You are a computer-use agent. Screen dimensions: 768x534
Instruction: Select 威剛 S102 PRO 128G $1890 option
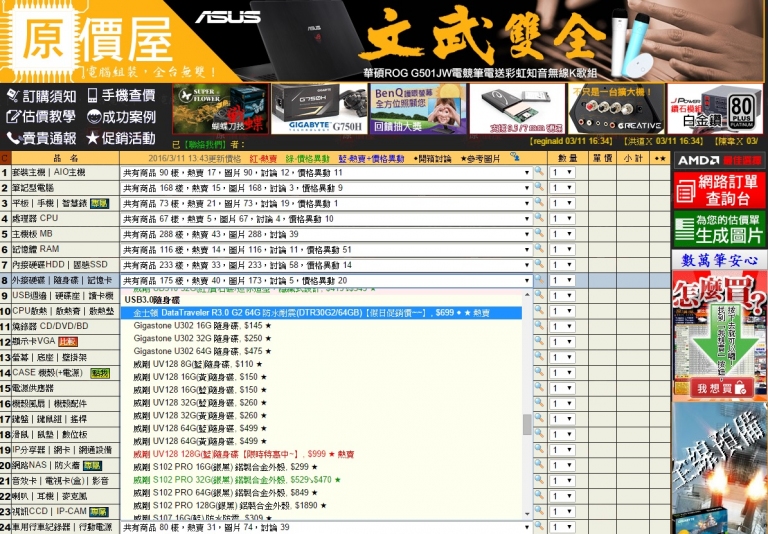(x=321, y=505)
